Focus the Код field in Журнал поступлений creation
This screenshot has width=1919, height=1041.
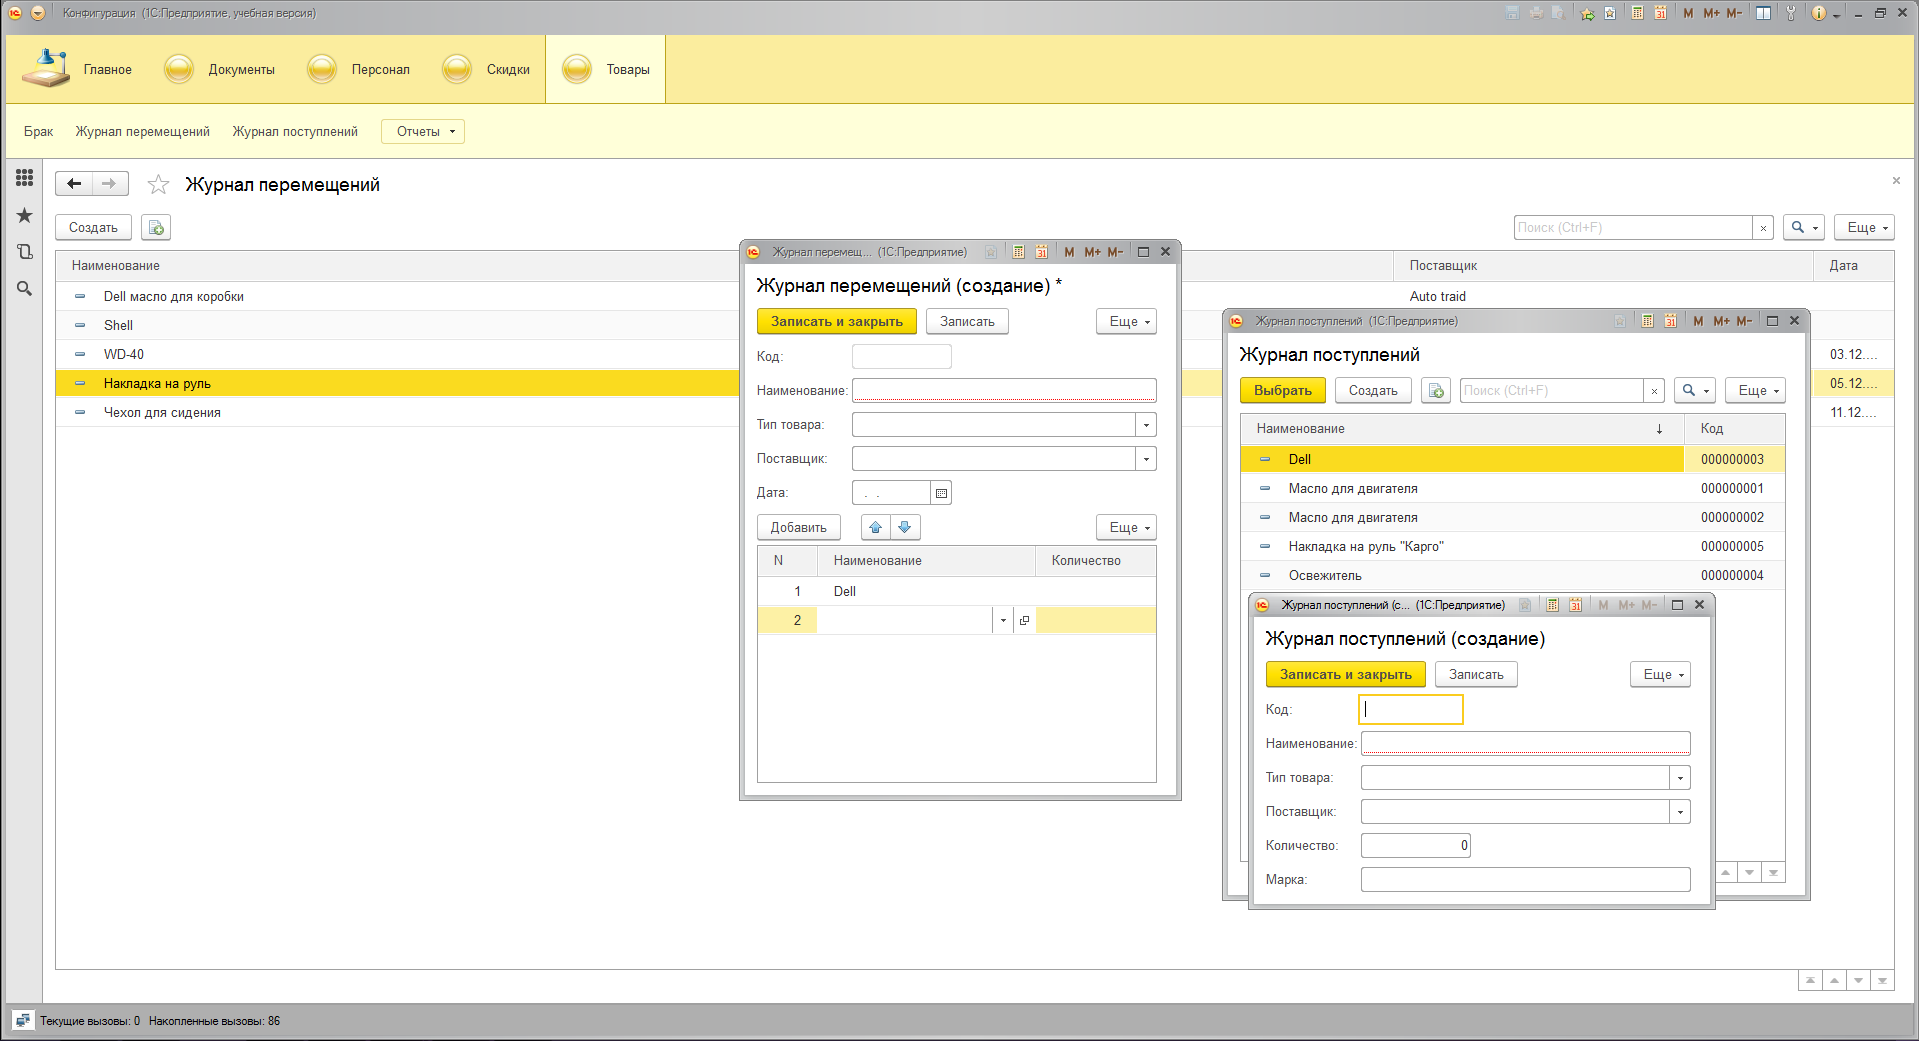(x=1411, y=710)
